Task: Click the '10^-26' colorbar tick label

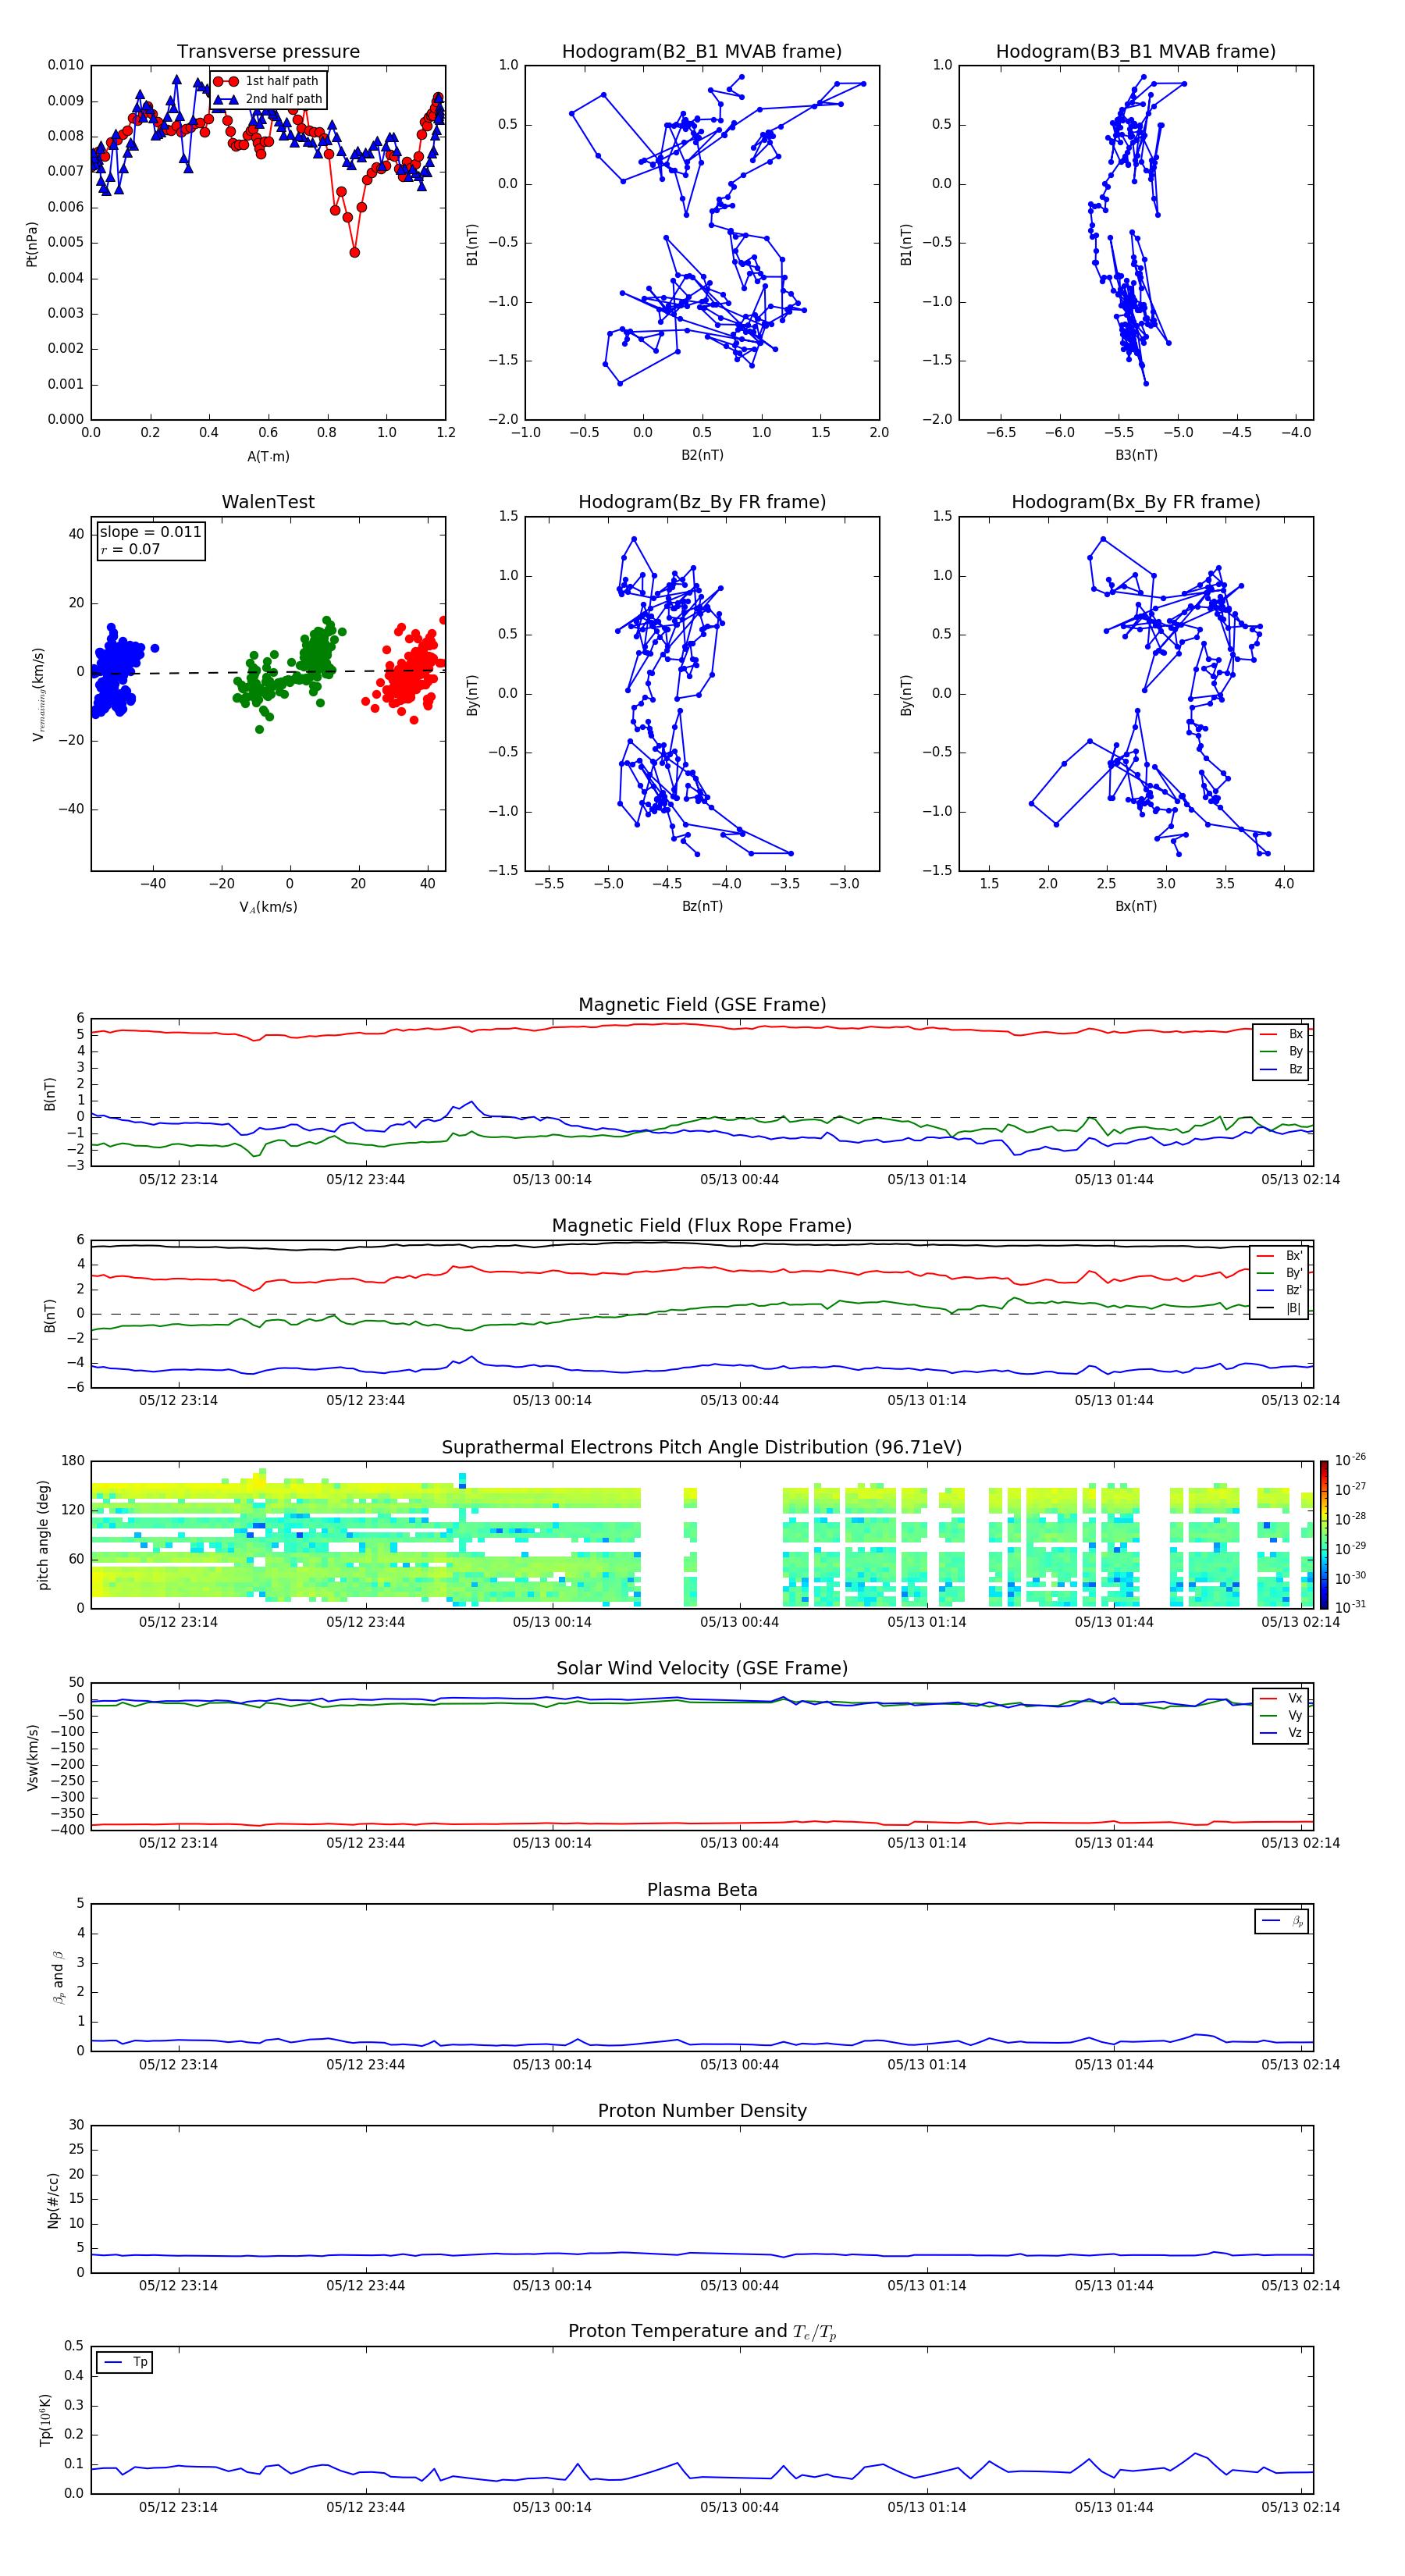Action: coord(1350,1460)
